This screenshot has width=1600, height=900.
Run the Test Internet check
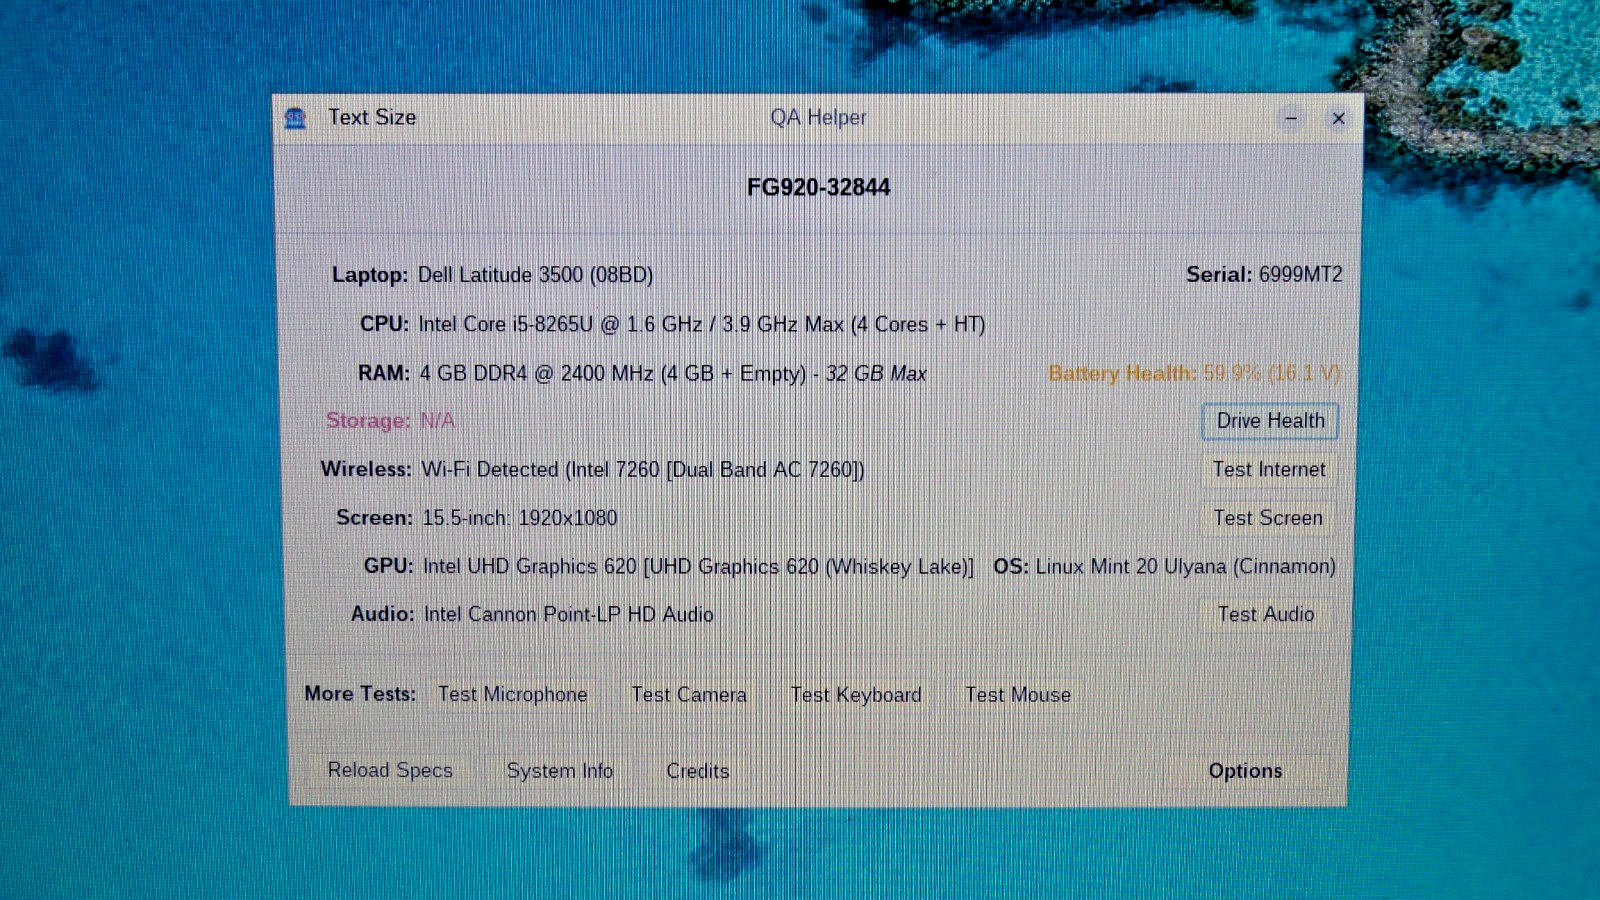click(1268, 470)
